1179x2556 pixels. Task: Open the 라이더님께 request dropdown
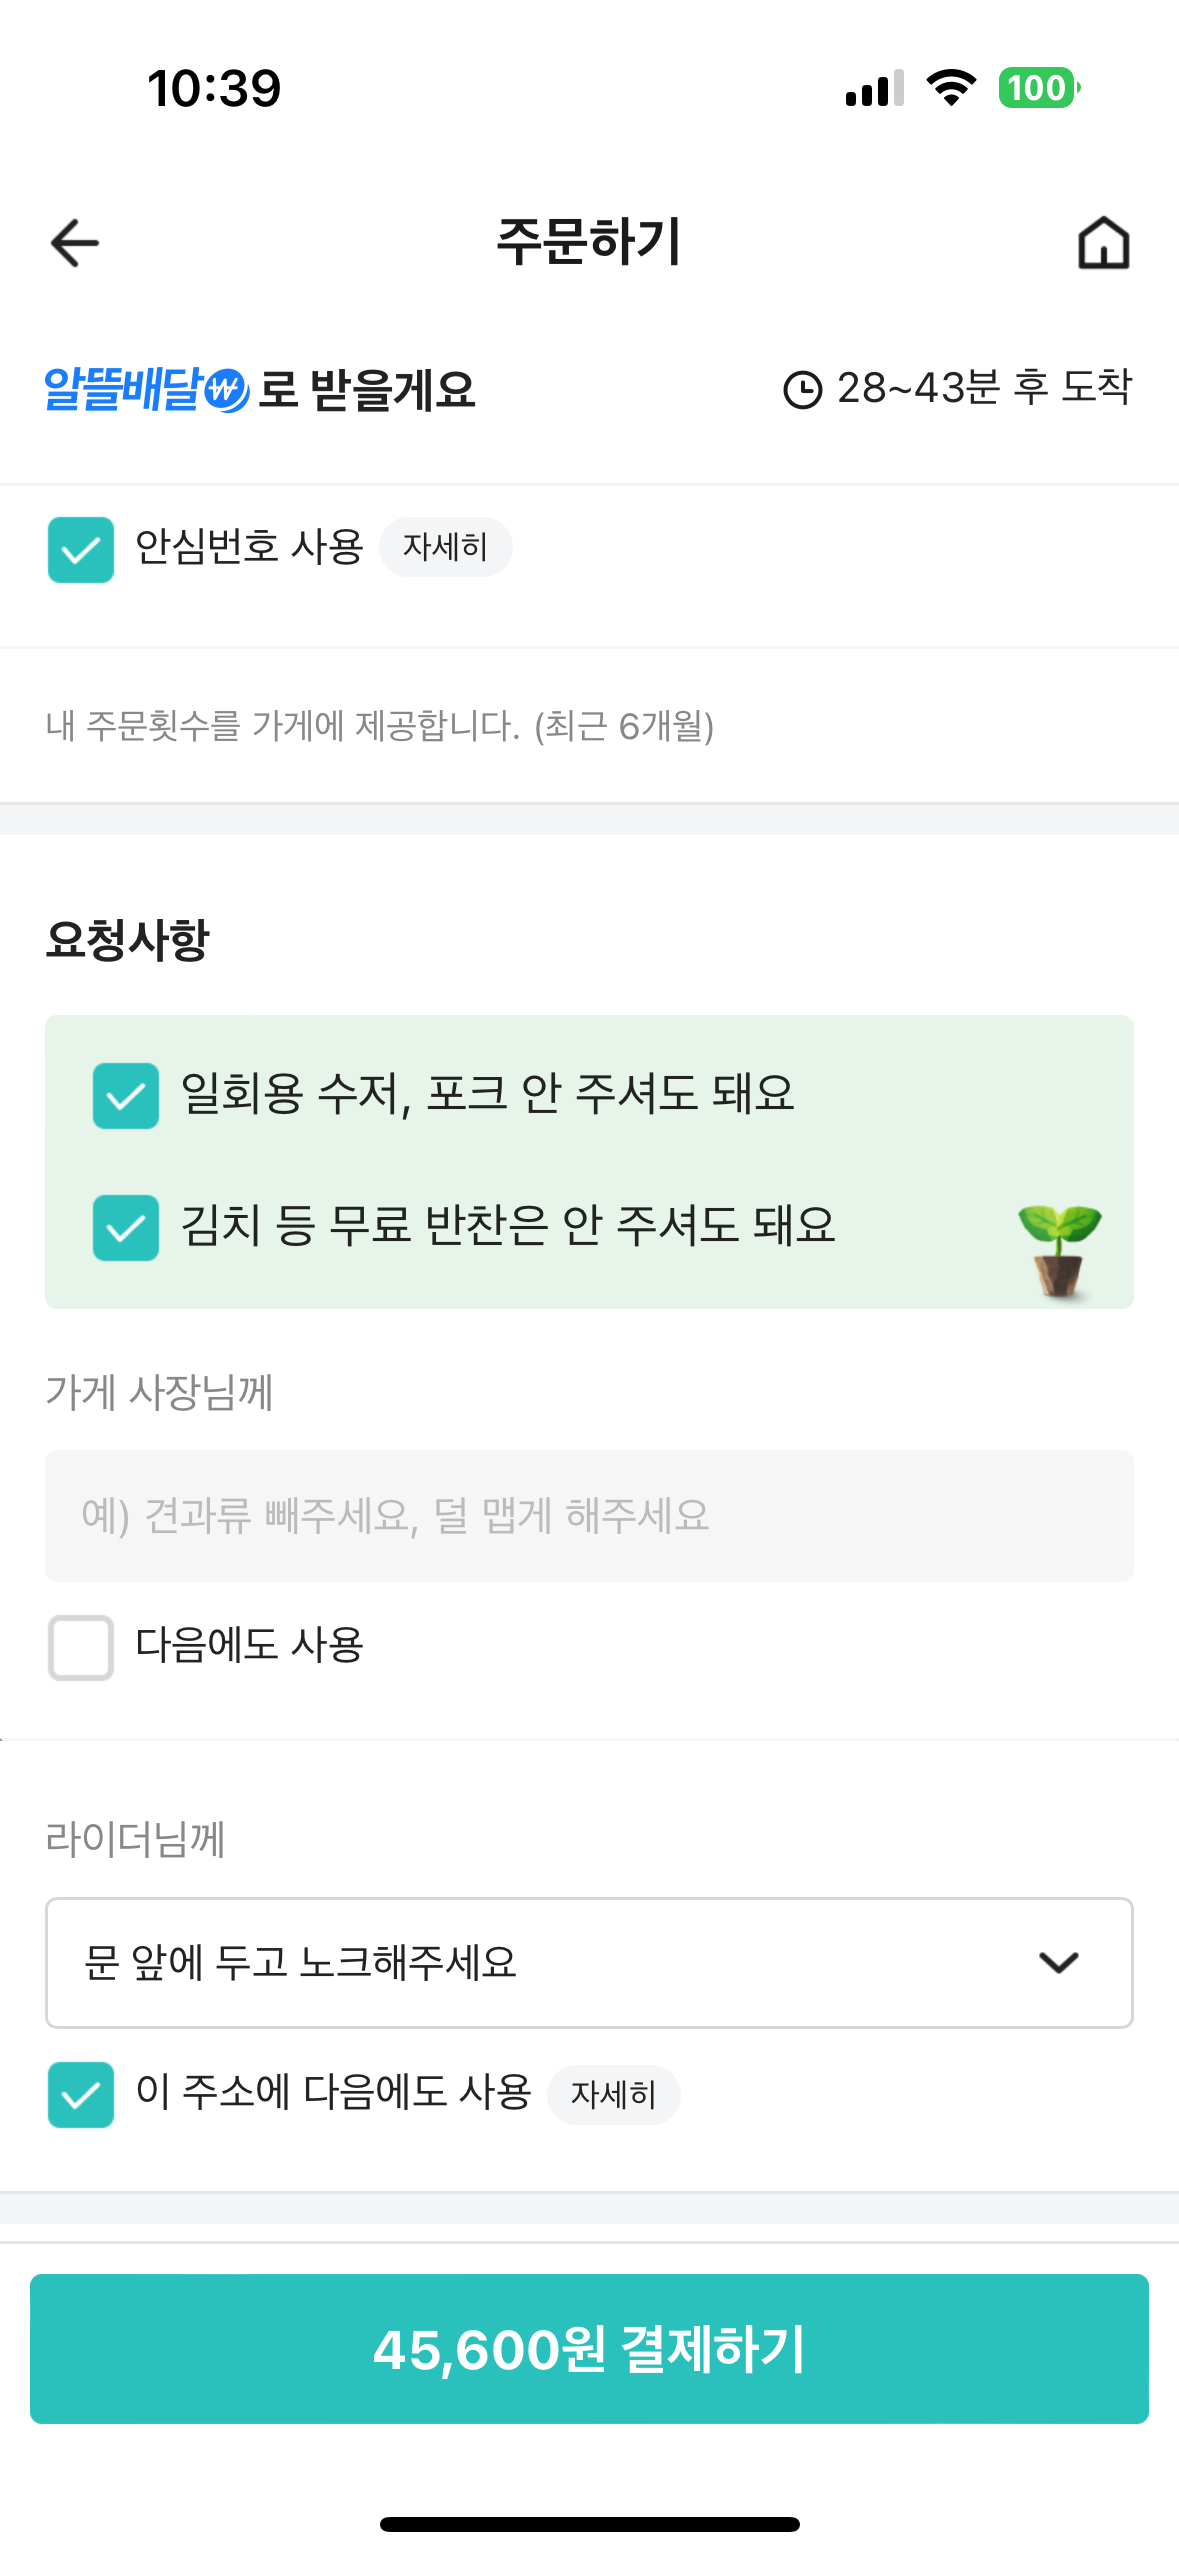click(560, 1962)
